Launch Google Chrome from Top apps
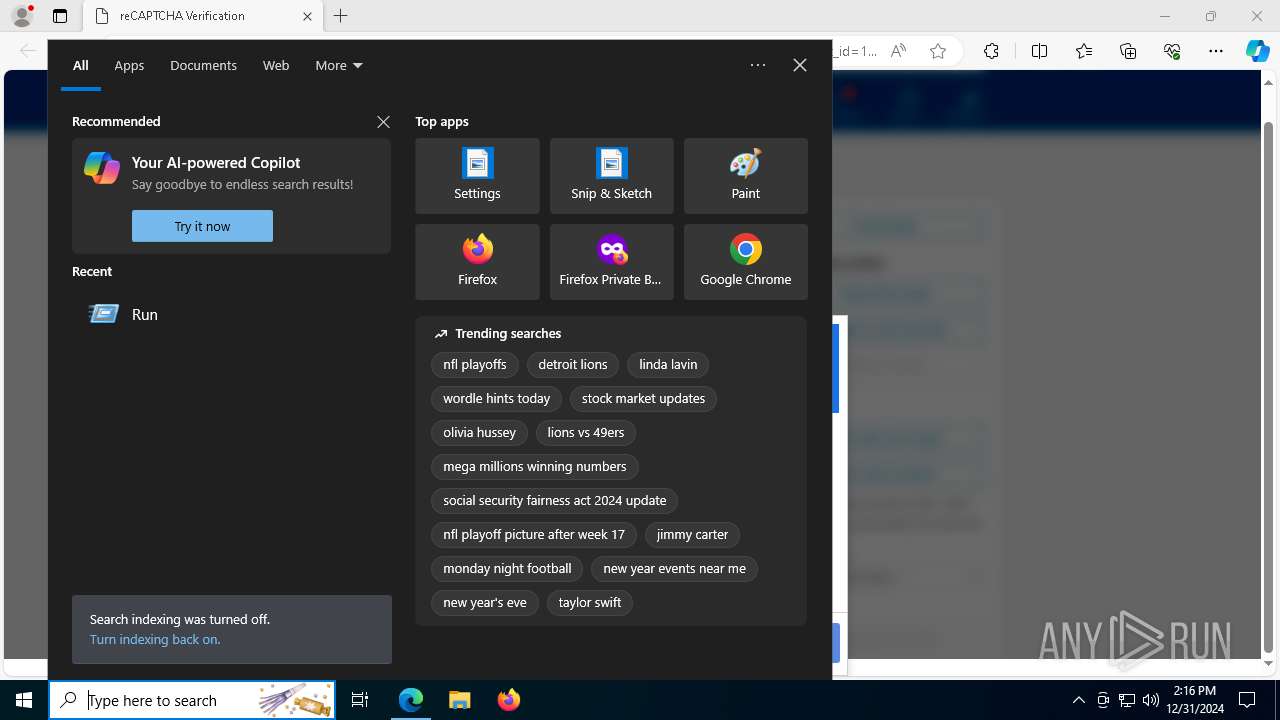 pos(745,262)
